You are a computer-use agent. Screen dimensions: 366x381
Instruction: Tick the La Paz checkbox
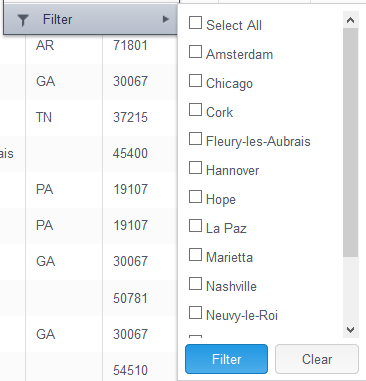[195, 226]
